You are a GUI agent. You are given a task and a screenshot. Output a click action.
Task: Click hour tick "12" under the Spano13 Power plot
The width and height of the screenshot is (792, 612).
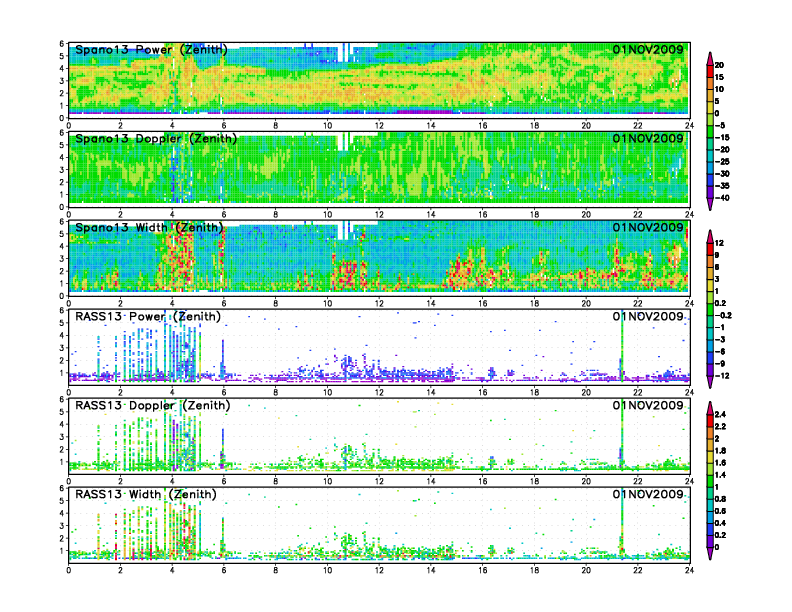(379, 126)
